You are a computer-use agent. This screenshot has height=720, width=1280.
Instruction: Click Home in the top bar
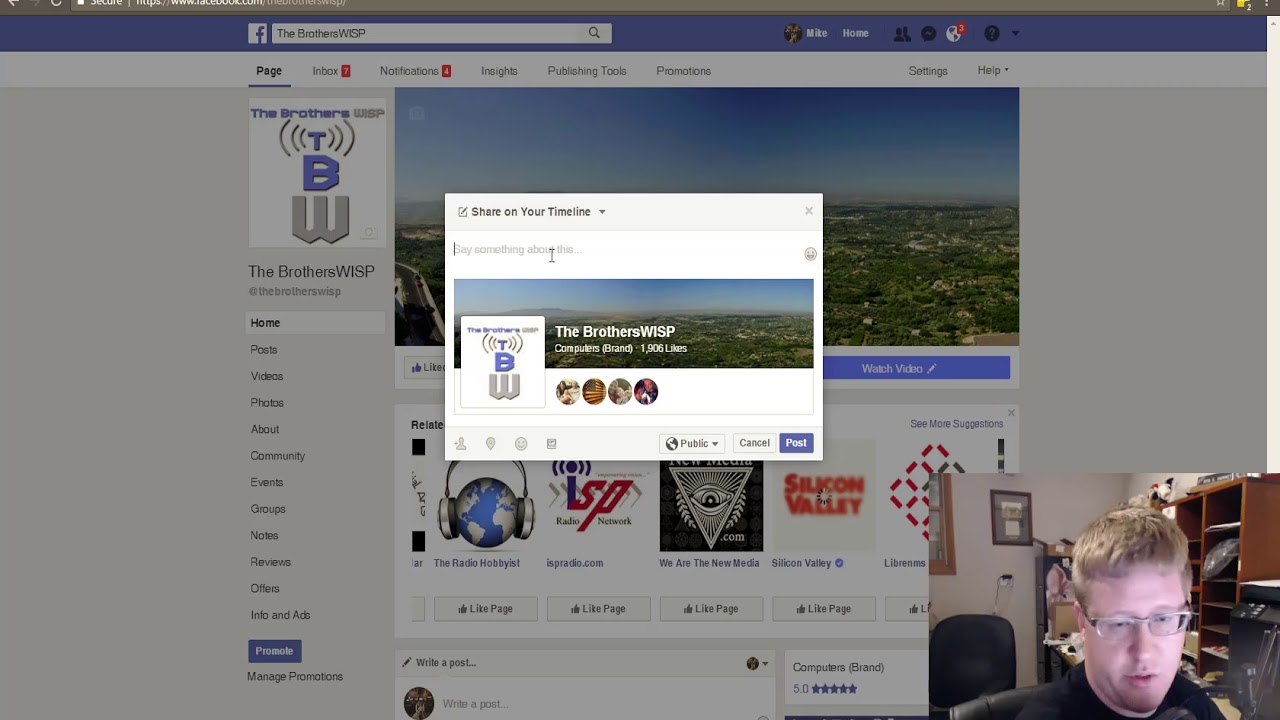[855, 33]
